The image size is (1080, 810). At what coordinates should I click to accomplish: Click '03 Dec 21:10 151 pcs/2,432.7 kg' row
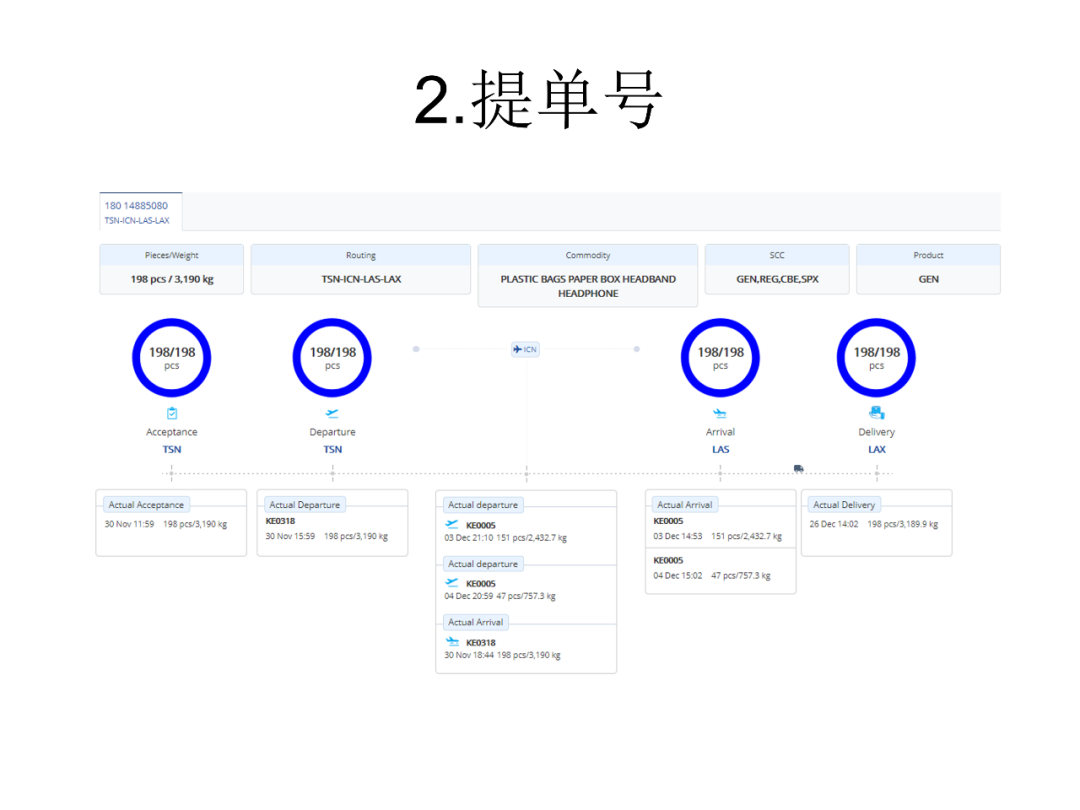(x=506, y=538)
